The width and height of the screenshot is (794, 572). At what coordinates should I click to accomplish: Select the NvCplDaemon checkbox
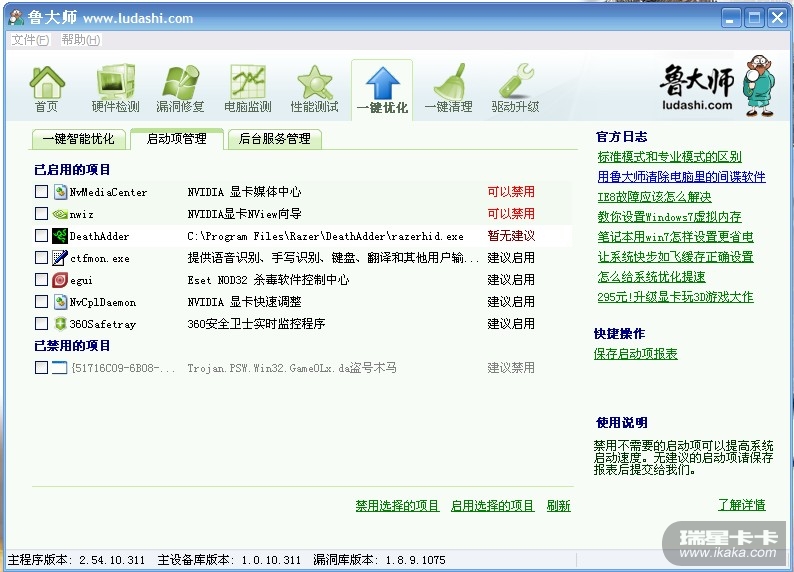pos(42,302)
